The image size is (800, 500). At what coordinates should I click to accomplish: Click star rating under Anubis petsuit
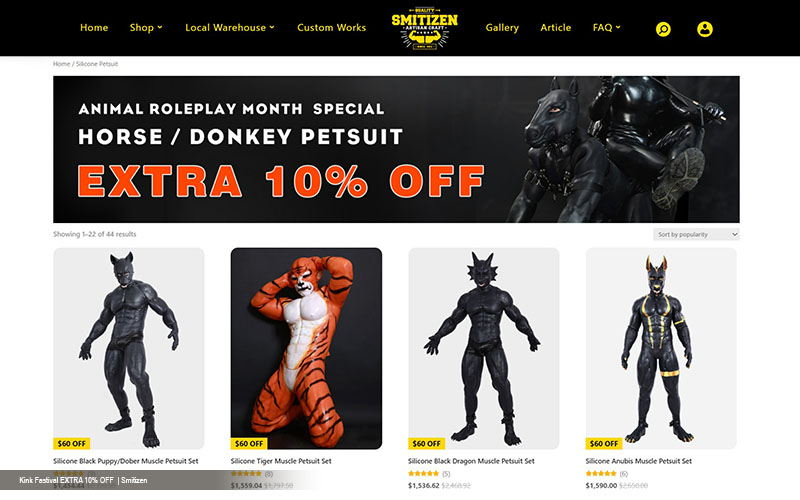click(601, 473)
